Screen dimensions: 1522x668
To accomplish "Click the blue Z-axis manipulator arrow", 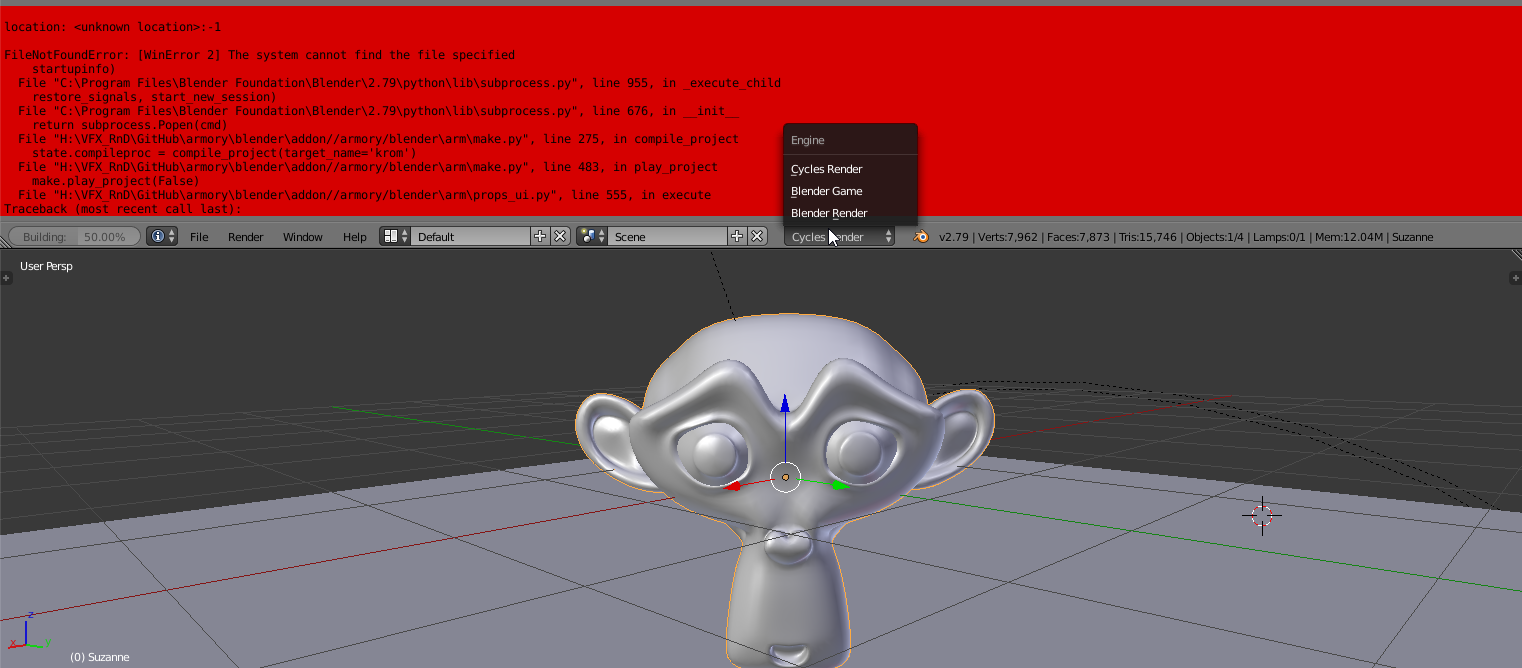I will pos(785,403).
